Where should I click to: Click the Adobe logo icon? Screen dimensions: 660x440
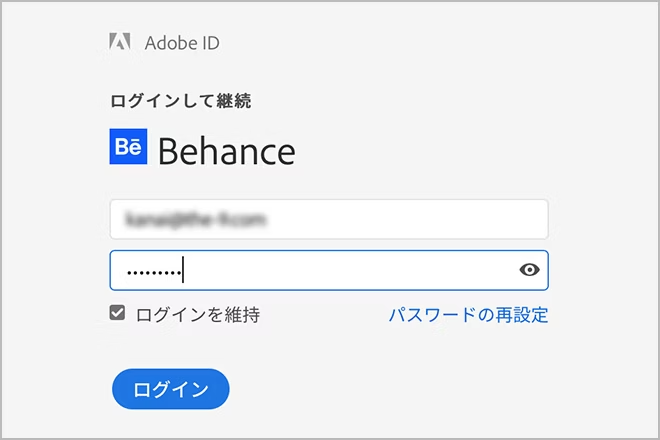pos(120,42)
